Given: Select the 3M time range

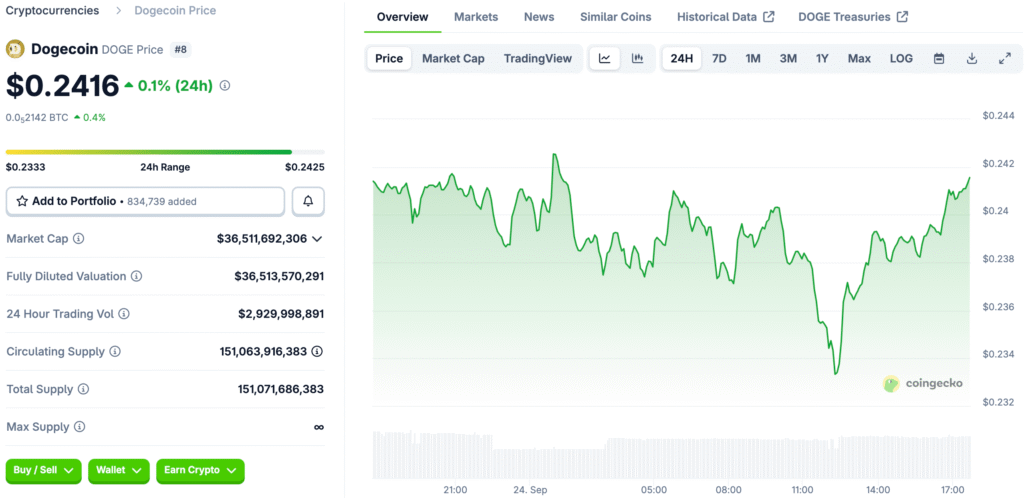Looking at the screenshot, I should point(788,59).
